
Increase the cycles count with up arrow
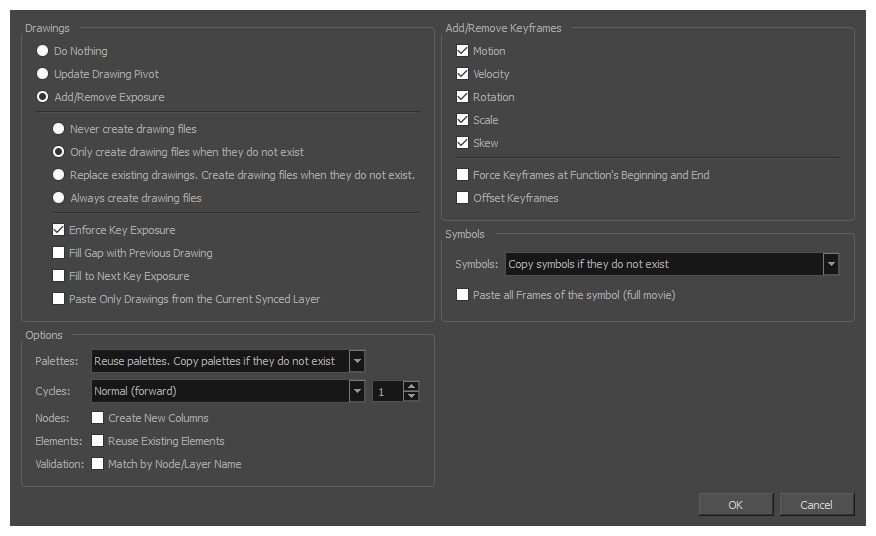[411, 386]
